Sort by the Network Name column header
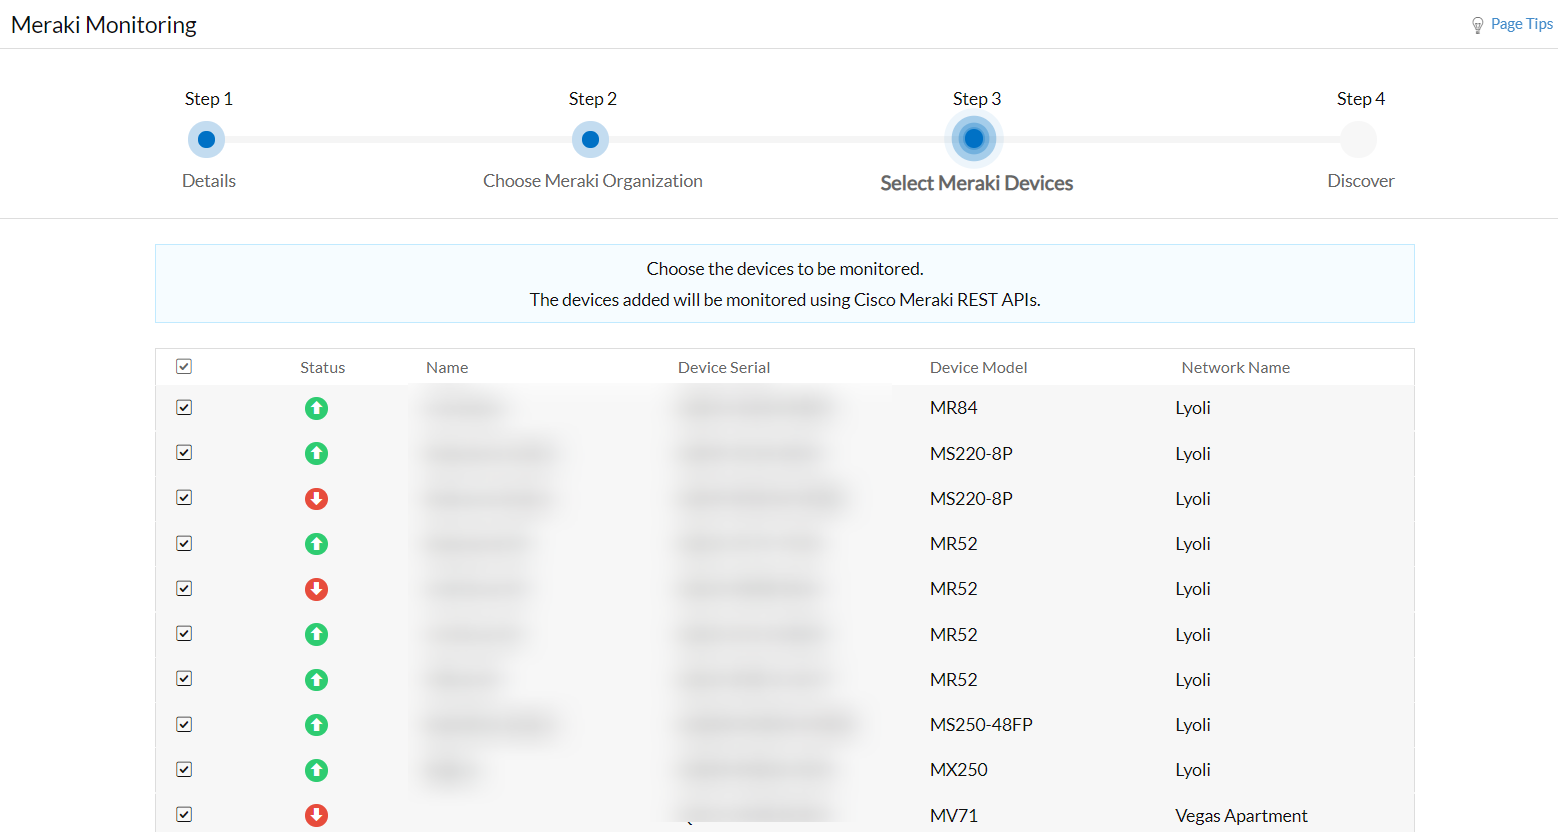 coord(1235,367)
